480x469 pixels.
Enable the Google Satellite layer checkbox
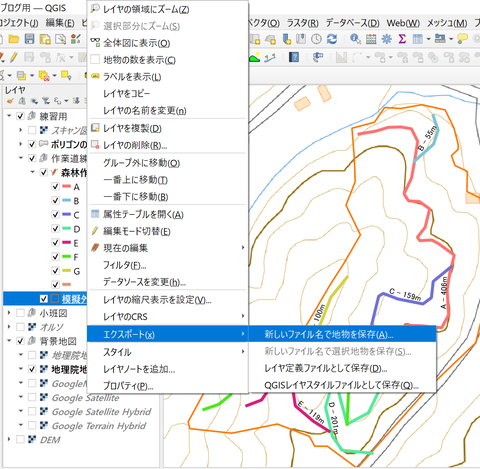(x=32, y=397)
